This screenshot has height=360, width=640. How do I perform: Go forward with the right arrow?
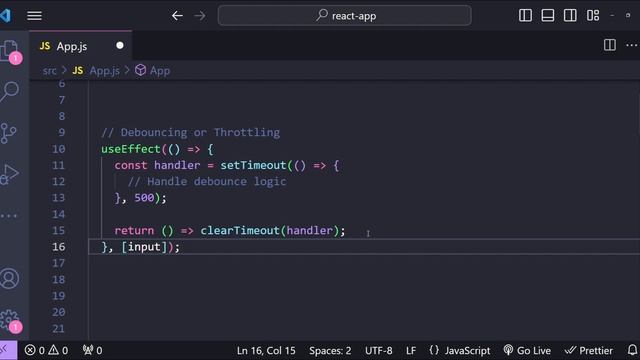(x=200, y=16)
